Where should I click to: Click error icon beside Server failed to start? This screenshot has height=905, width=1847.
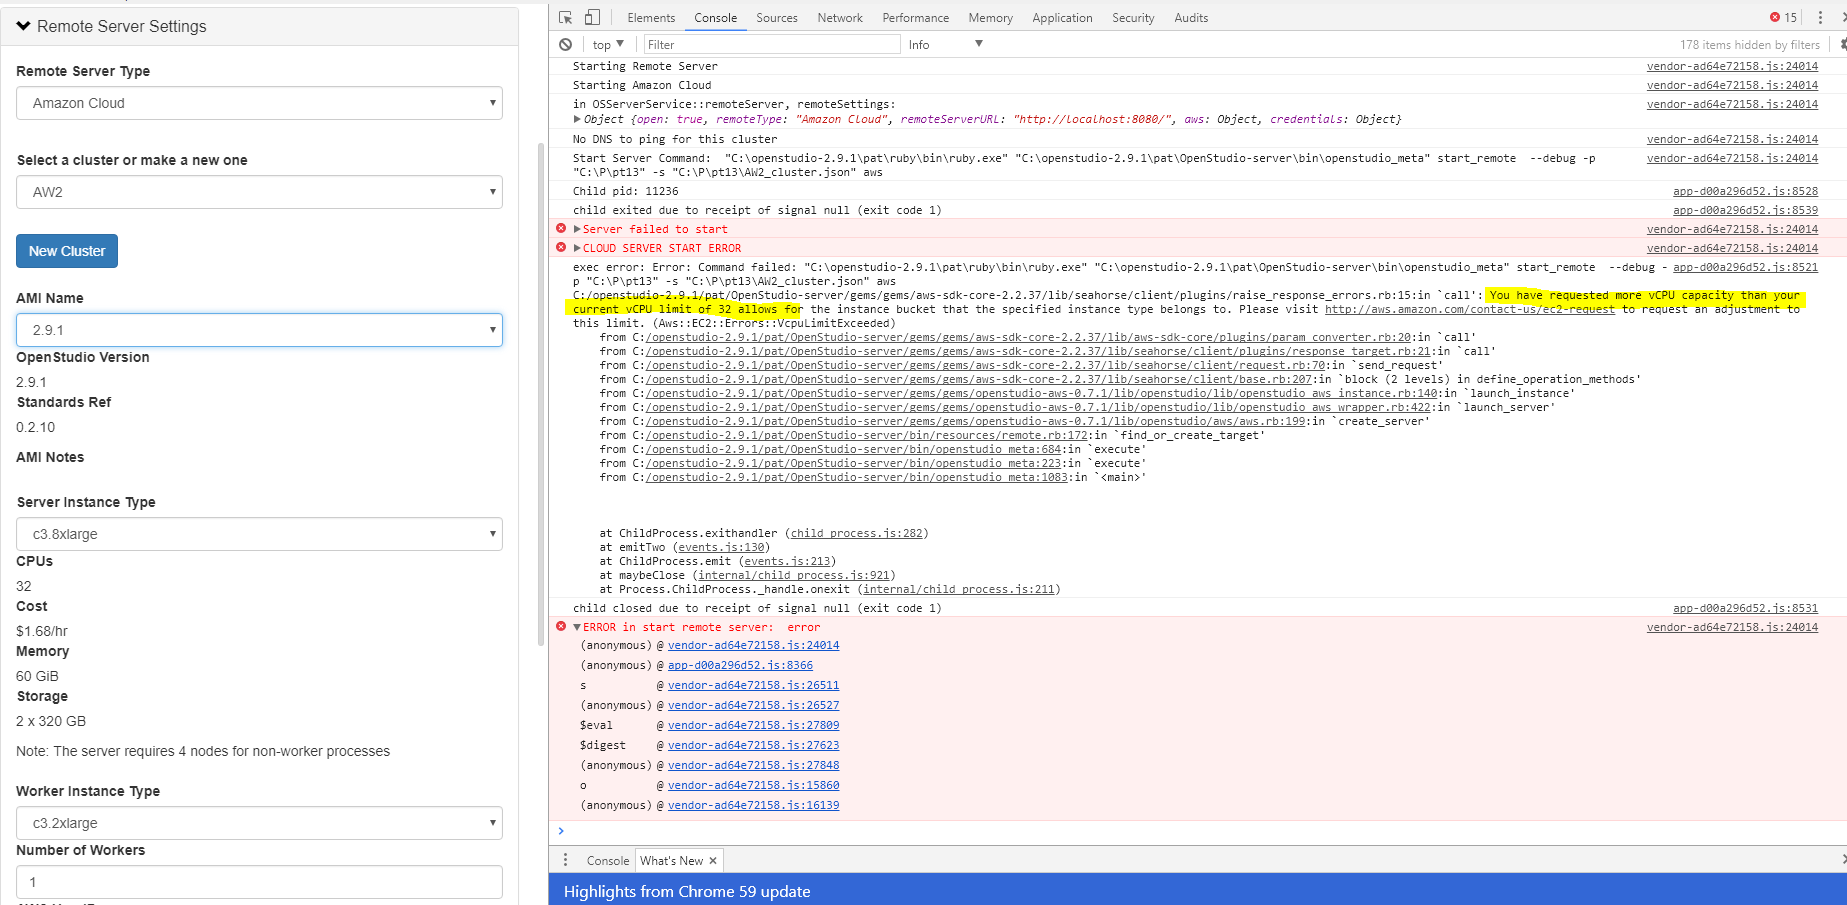pyautogui.click(x=561, y=229)
